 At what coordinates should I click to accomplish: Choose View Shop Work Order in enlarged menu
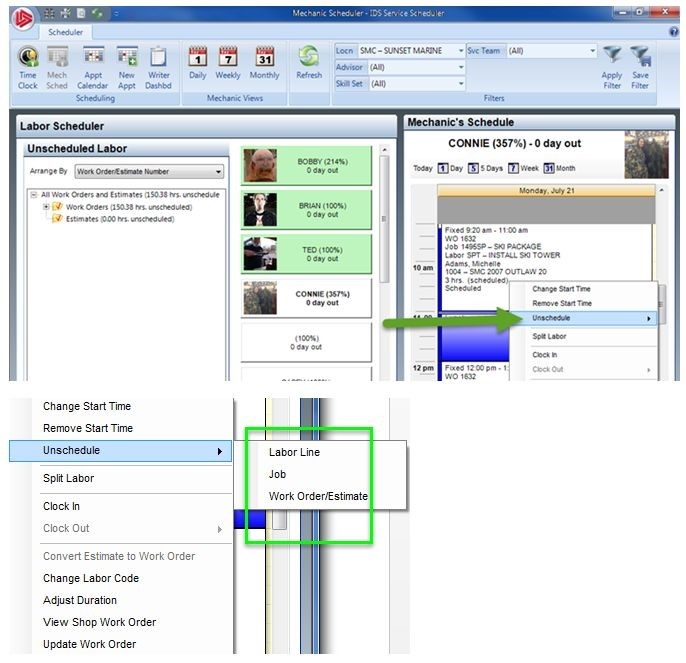point(100,622)
